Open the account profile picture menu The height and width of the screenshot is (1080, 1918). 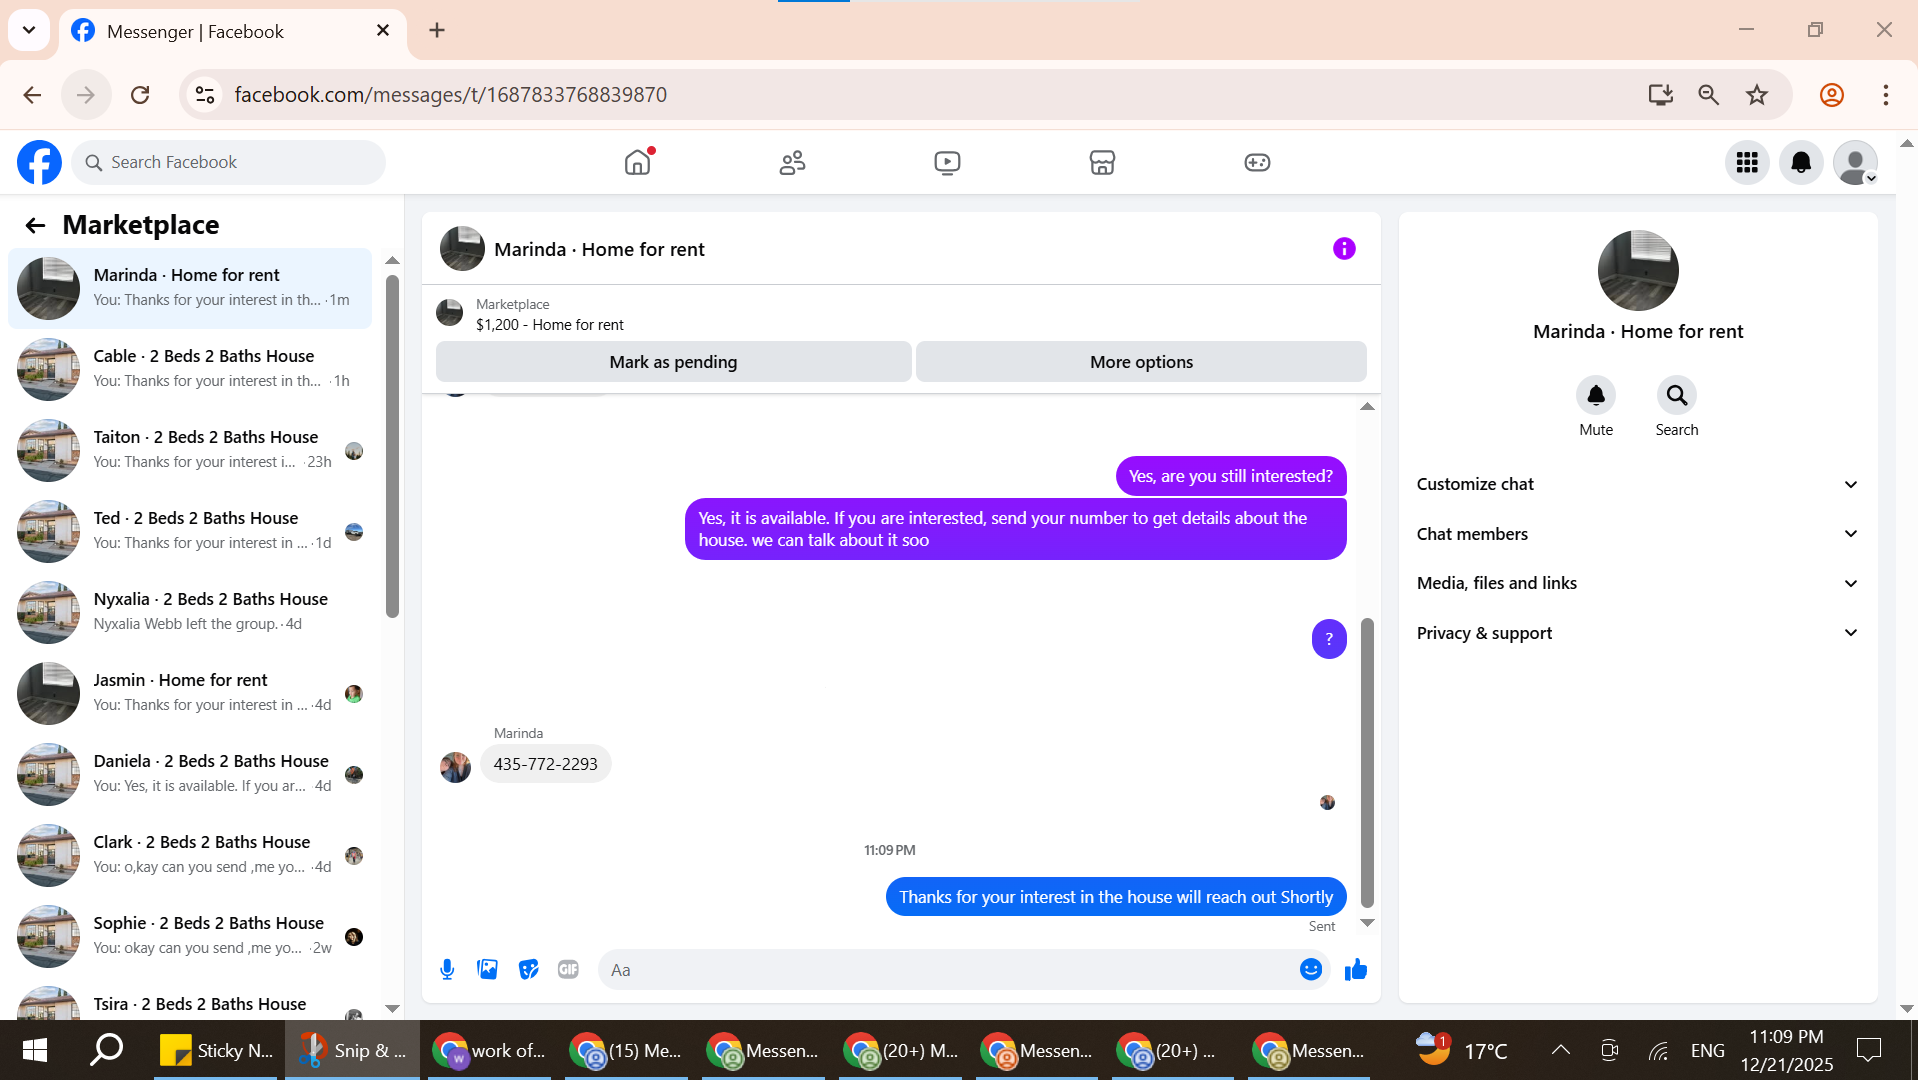click(1855, 162)
